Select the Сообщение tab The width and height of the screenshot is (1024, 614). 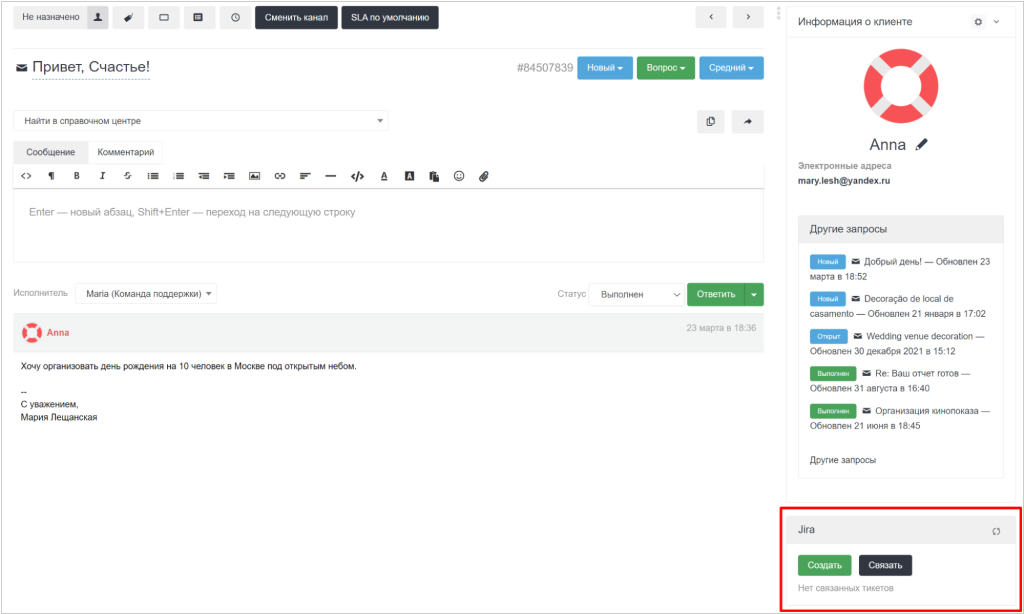point(50,152)
